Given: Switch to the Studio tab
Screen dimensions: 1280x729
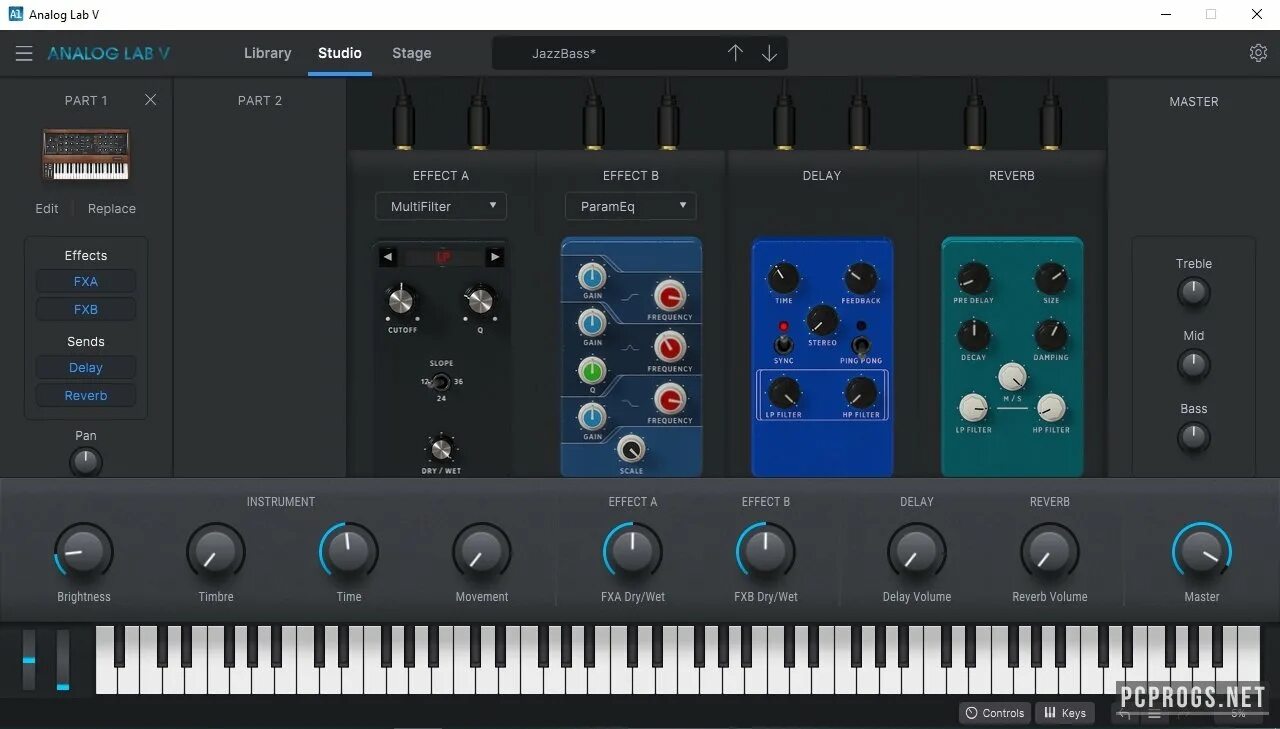Looking at the screenshot, I should click(340, 53).
